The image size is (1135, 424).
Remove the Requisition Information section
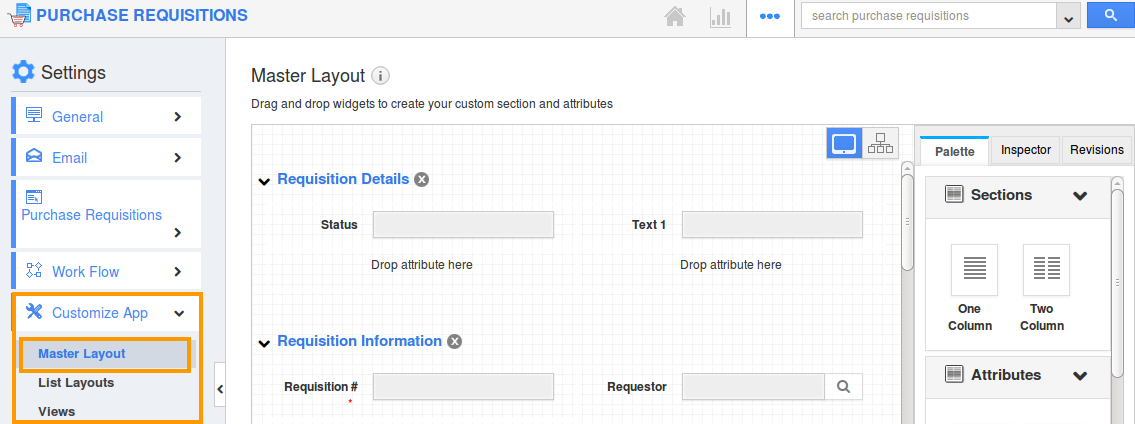click(455, 342)
